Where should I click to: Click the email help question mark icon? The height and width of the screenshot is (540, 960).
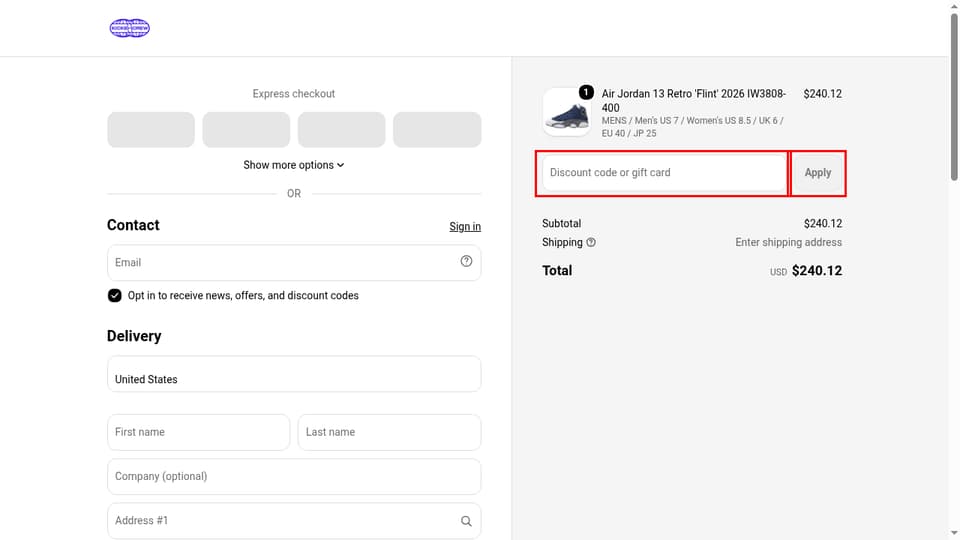click(466, 261)
